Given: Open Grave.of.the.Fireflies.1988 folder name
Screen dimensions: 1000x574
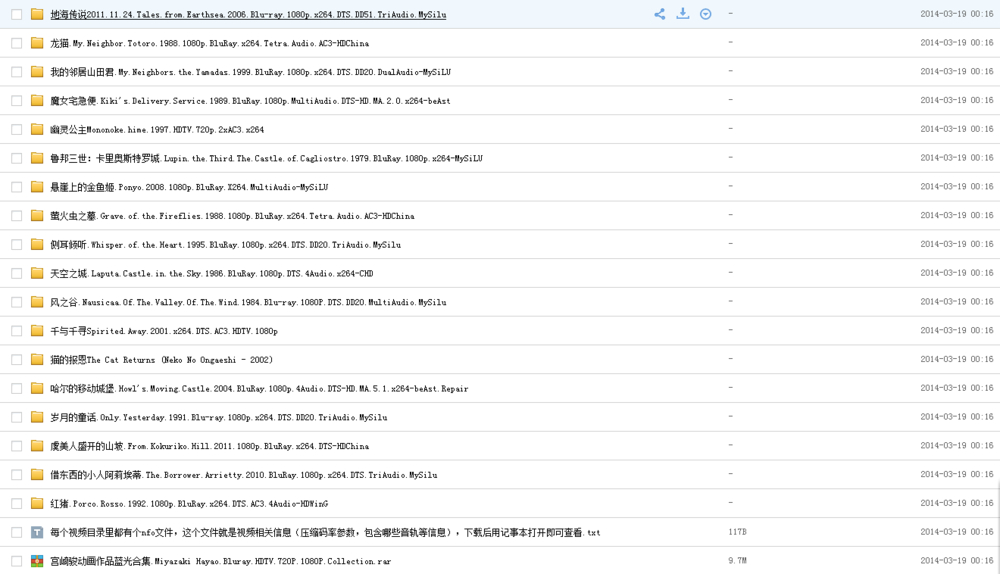Looking at the screenshot, I should pyautogui.click(x=232, y=216).
